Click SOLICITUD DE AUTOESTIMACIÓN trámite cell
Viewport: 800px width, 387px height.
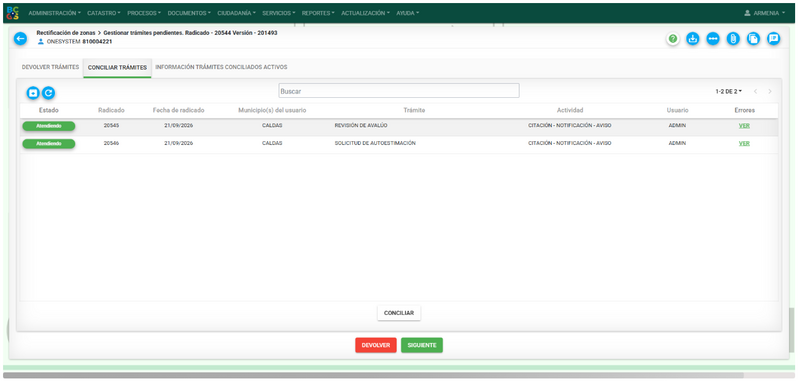375,143
